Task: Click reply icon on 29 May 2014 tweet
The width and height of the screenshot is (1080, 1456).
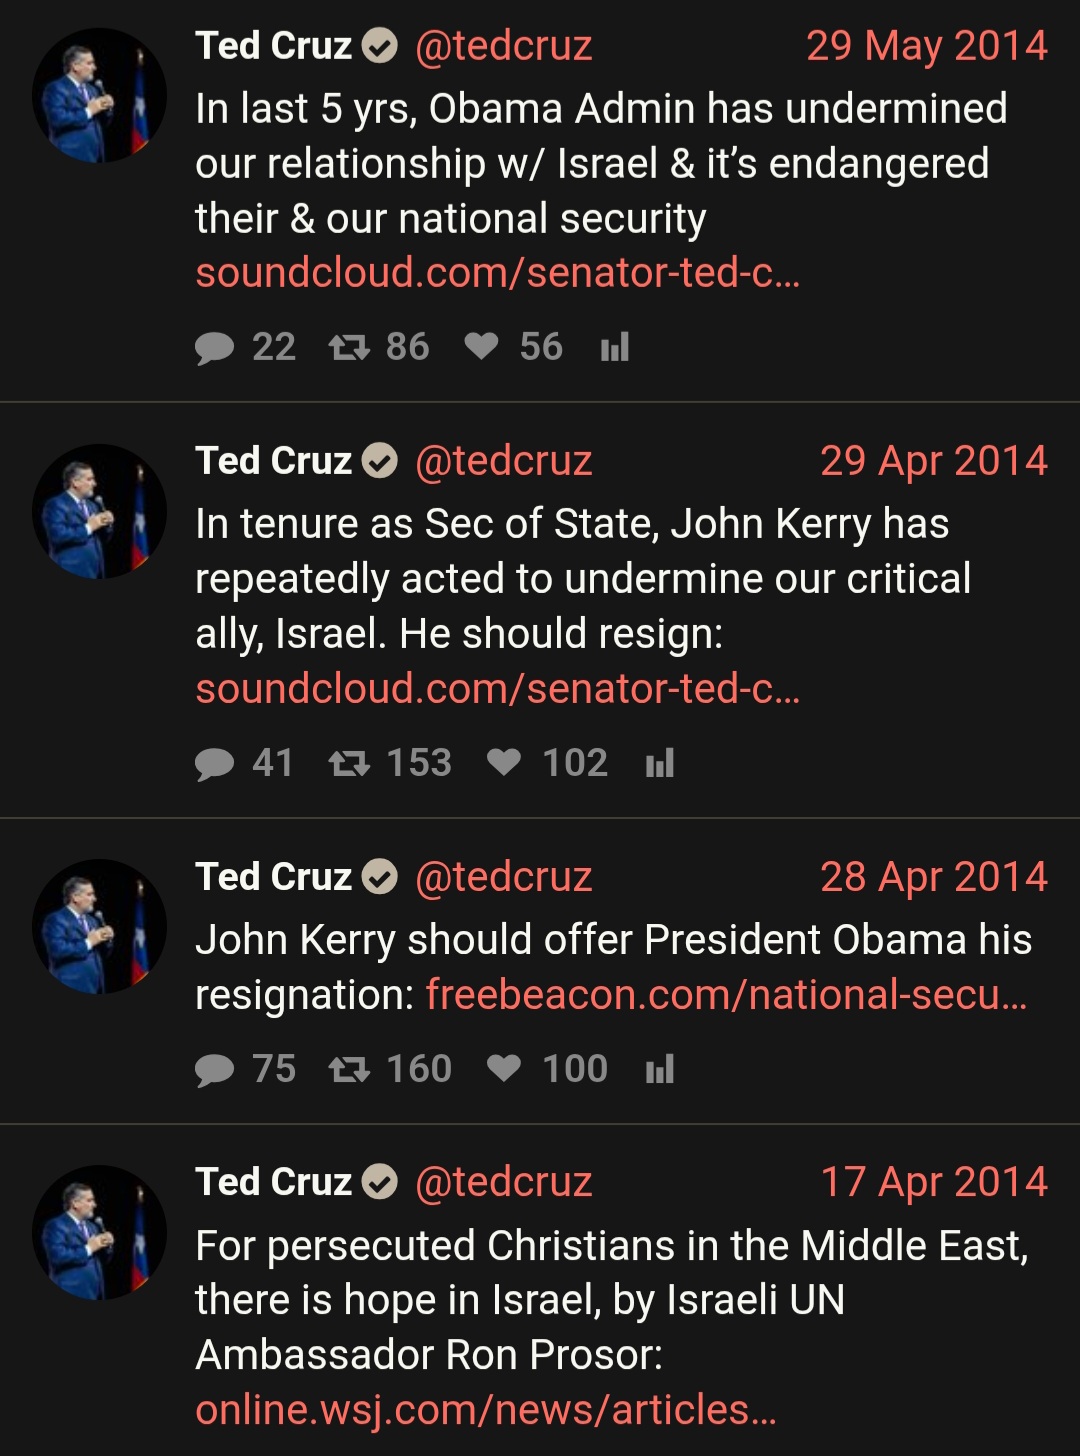Action: click(x=214, y=348)
